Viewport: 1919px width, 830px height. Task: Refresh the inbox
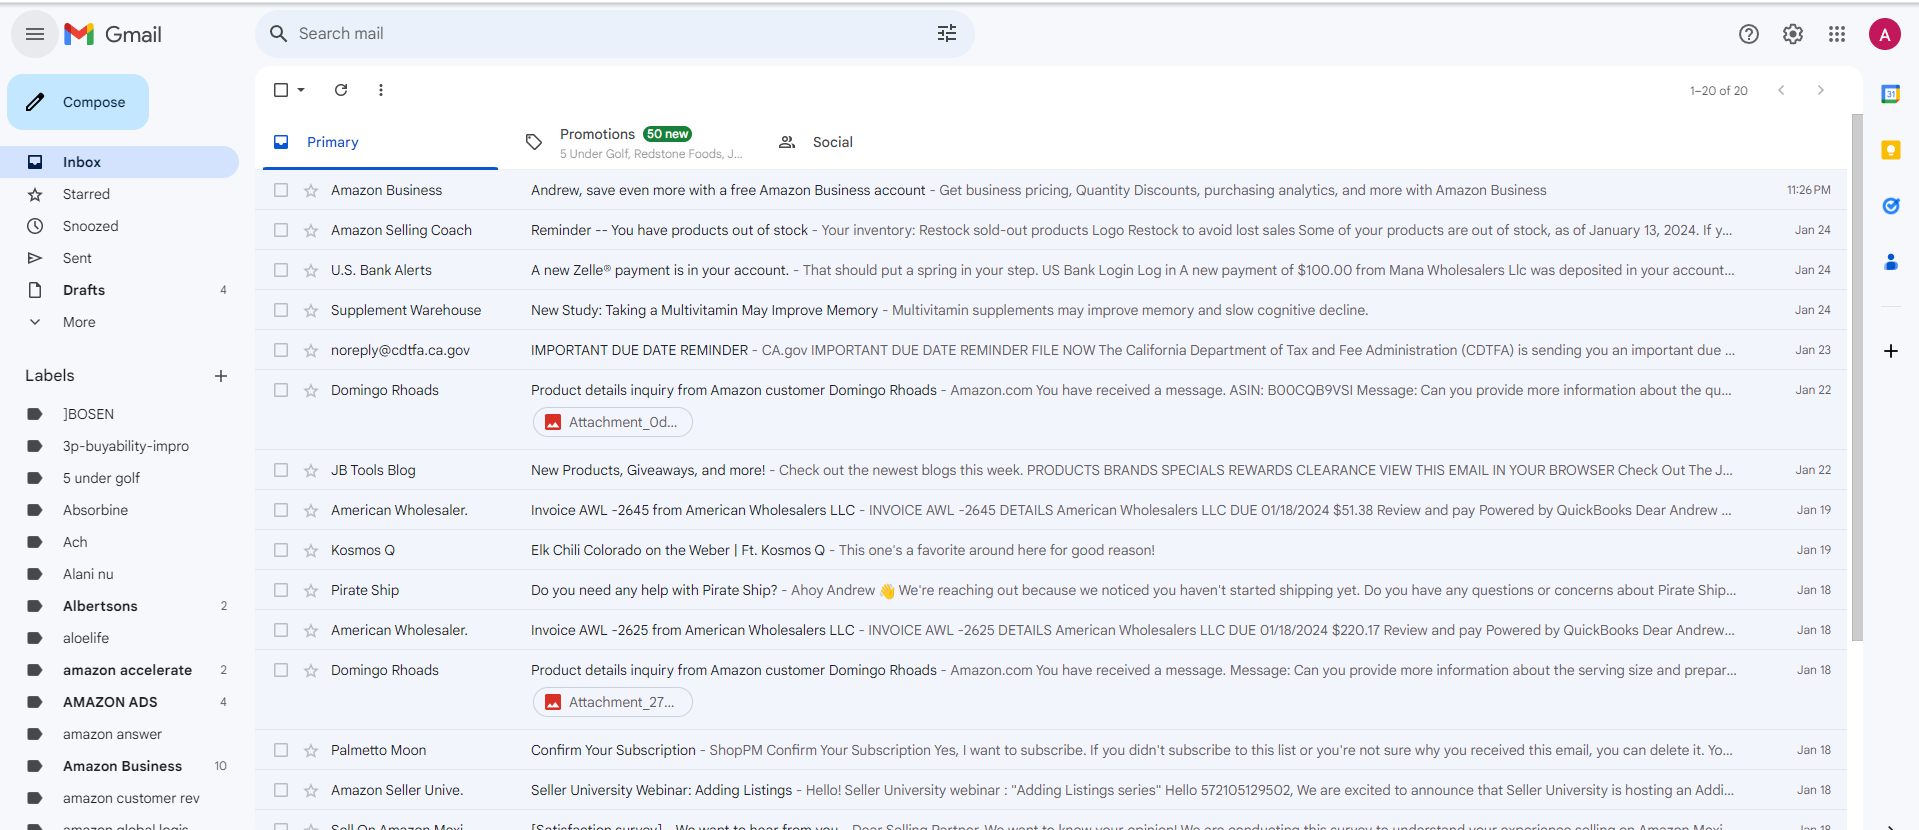[341, 90]
